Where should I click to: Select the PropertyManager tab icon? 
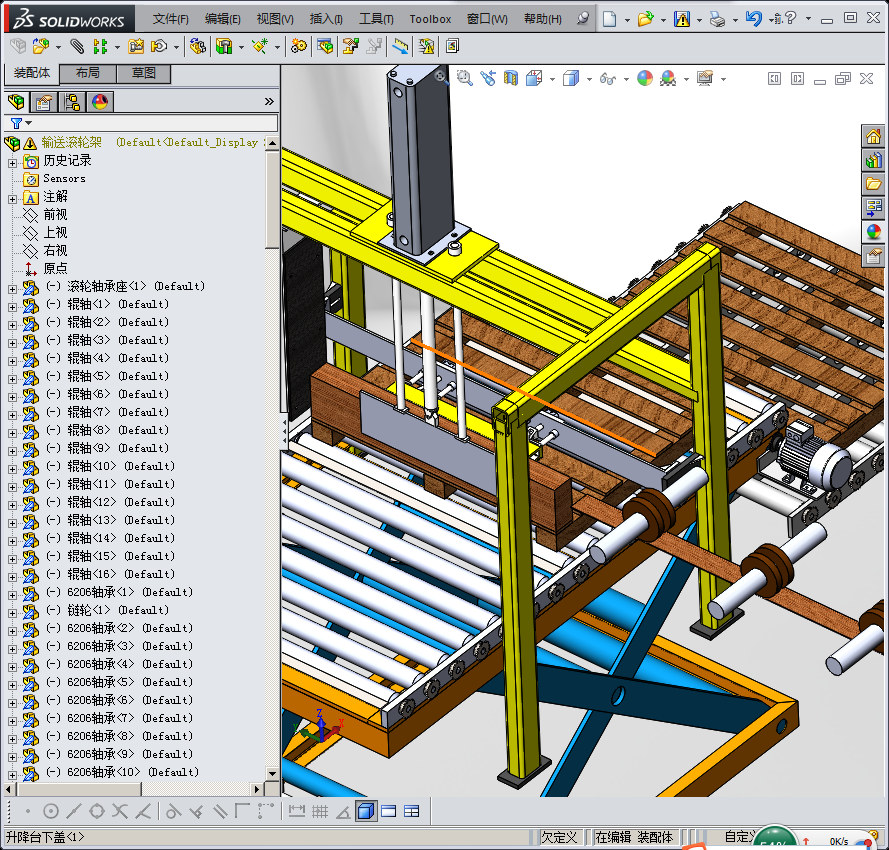(44, 101)
